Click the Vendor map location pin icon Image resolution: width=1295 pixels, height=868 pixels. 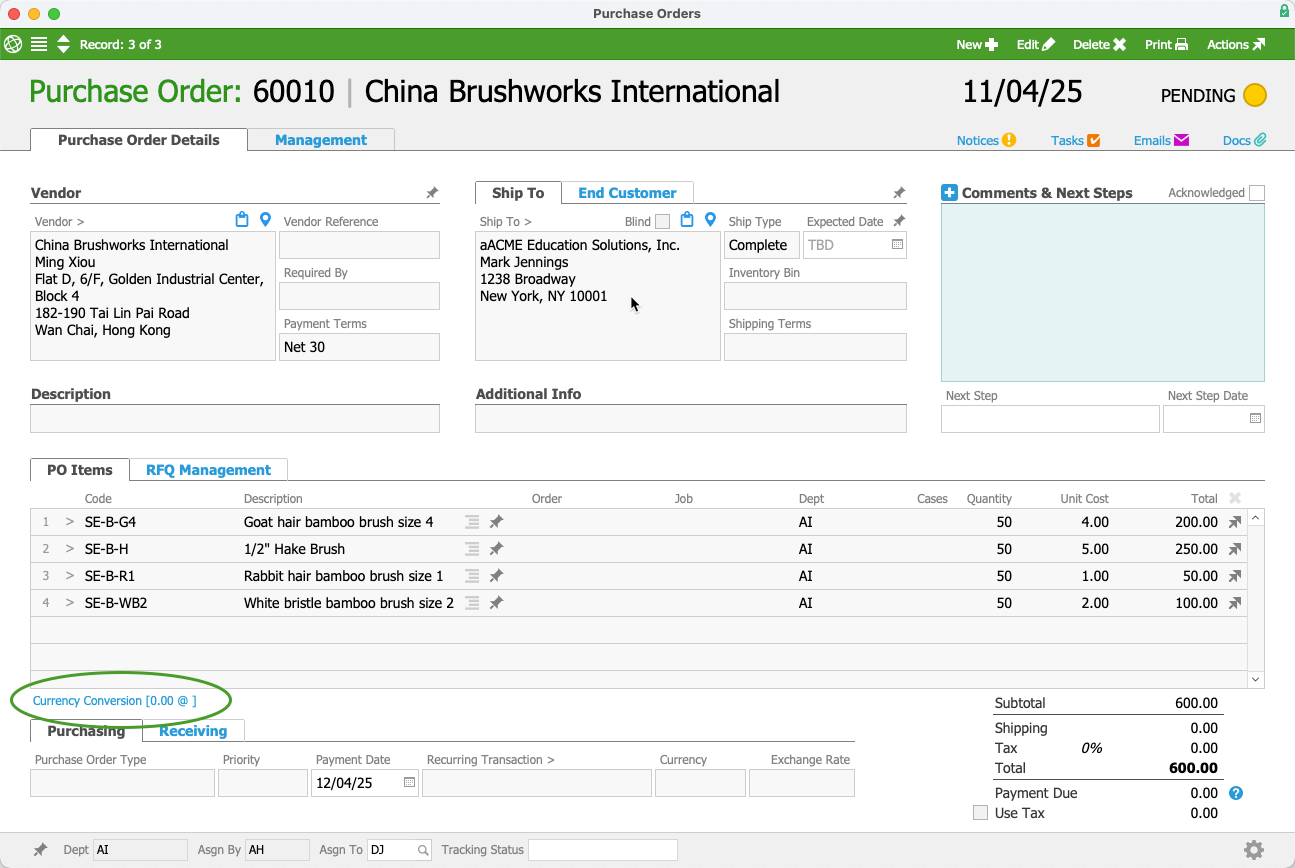[265, 220]
